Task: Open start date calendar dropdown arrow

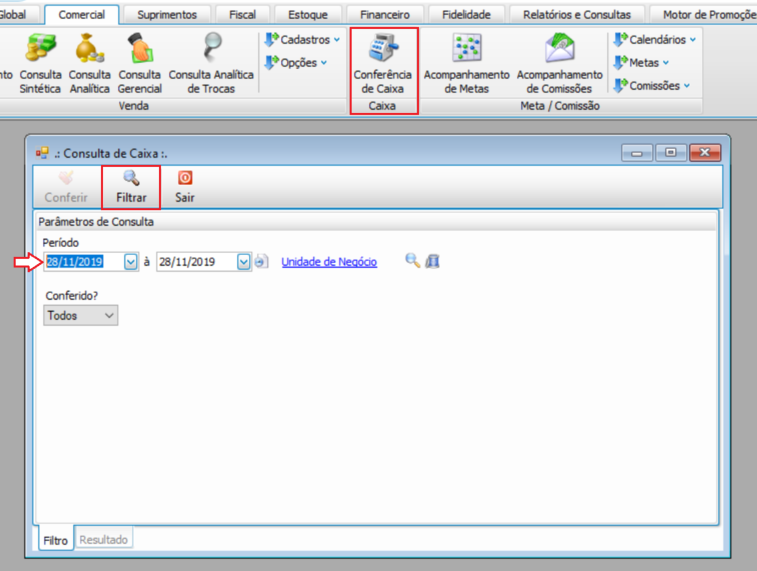Action: (131, 262)
